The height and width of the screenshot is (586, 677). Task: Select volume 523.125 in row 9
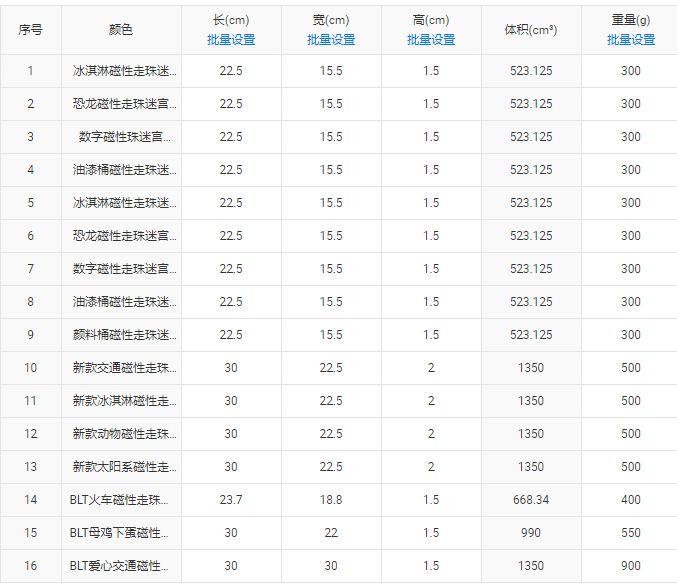click(531, 335)
